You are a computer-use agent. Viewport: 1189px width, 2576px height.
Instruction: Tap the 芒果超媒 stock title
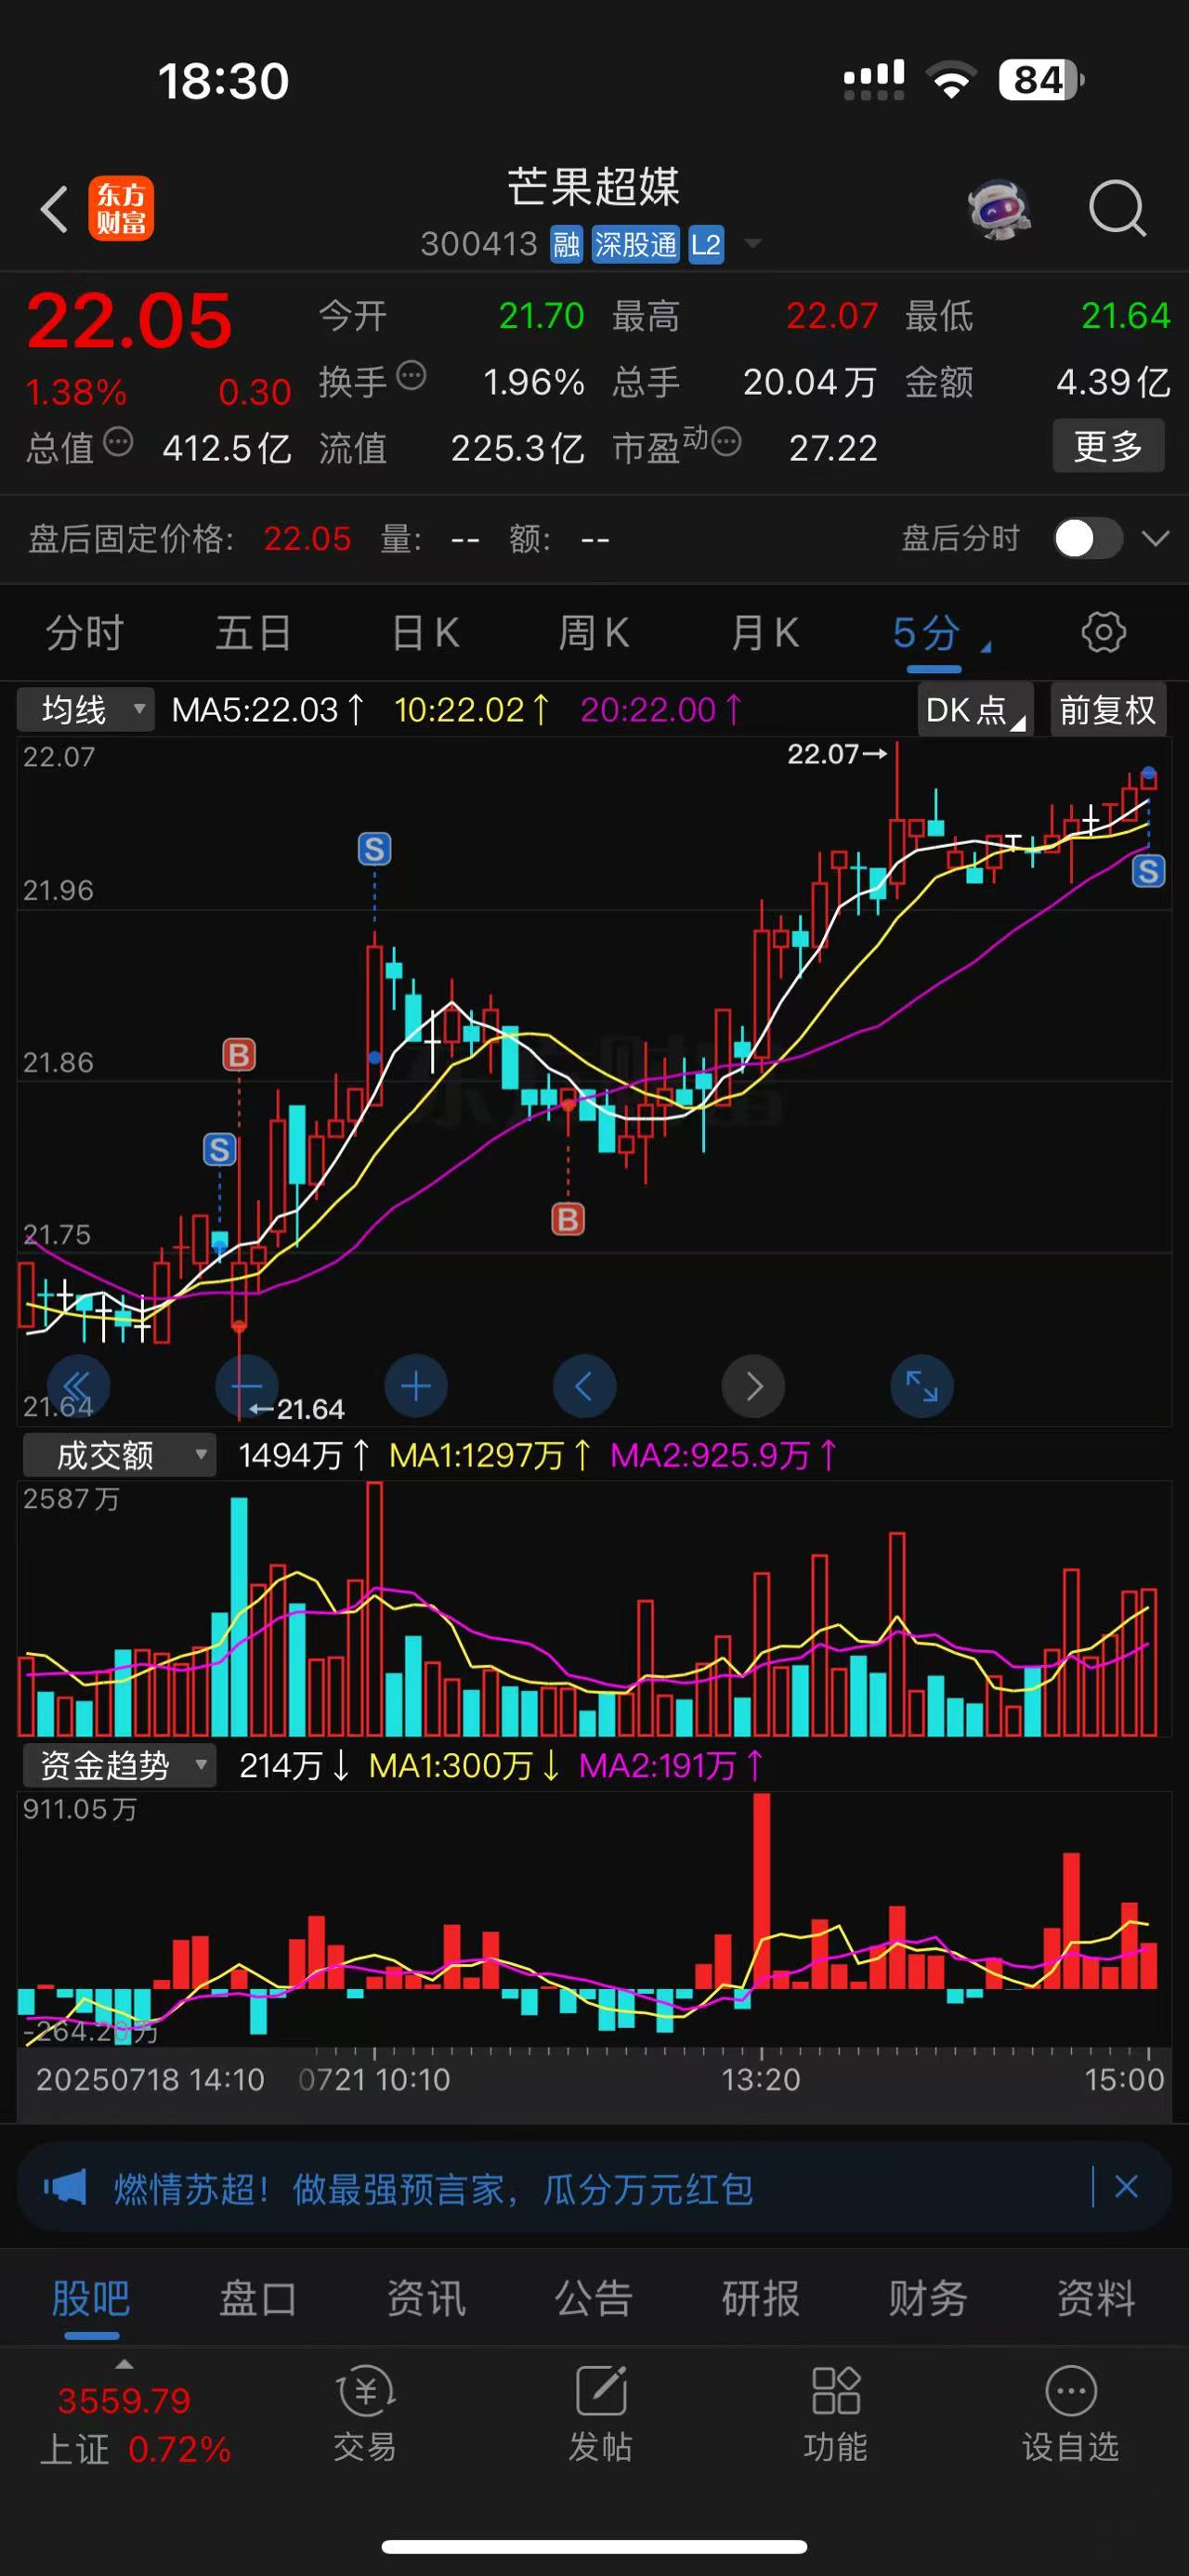[x=594, y=187]
